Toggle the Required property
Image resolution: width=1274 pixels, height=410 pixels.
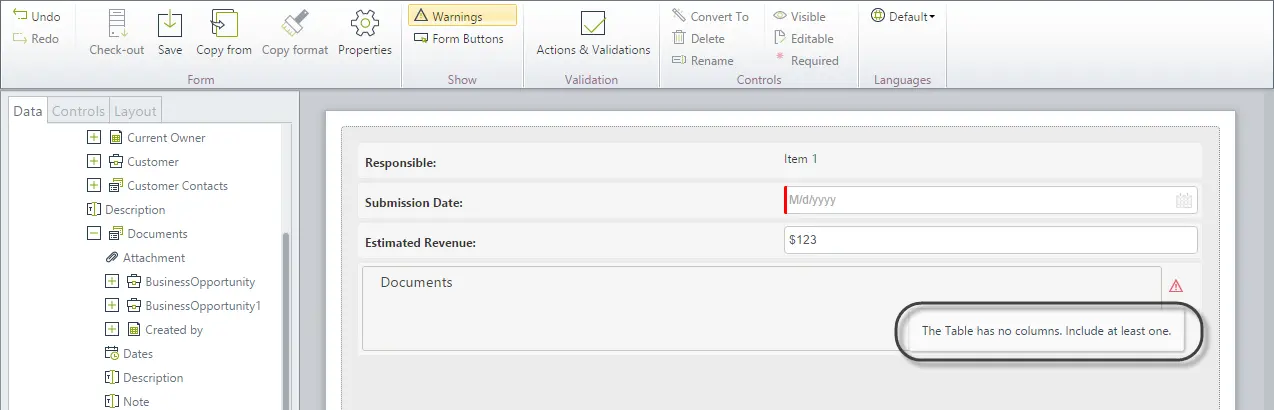tap(807, 61)
